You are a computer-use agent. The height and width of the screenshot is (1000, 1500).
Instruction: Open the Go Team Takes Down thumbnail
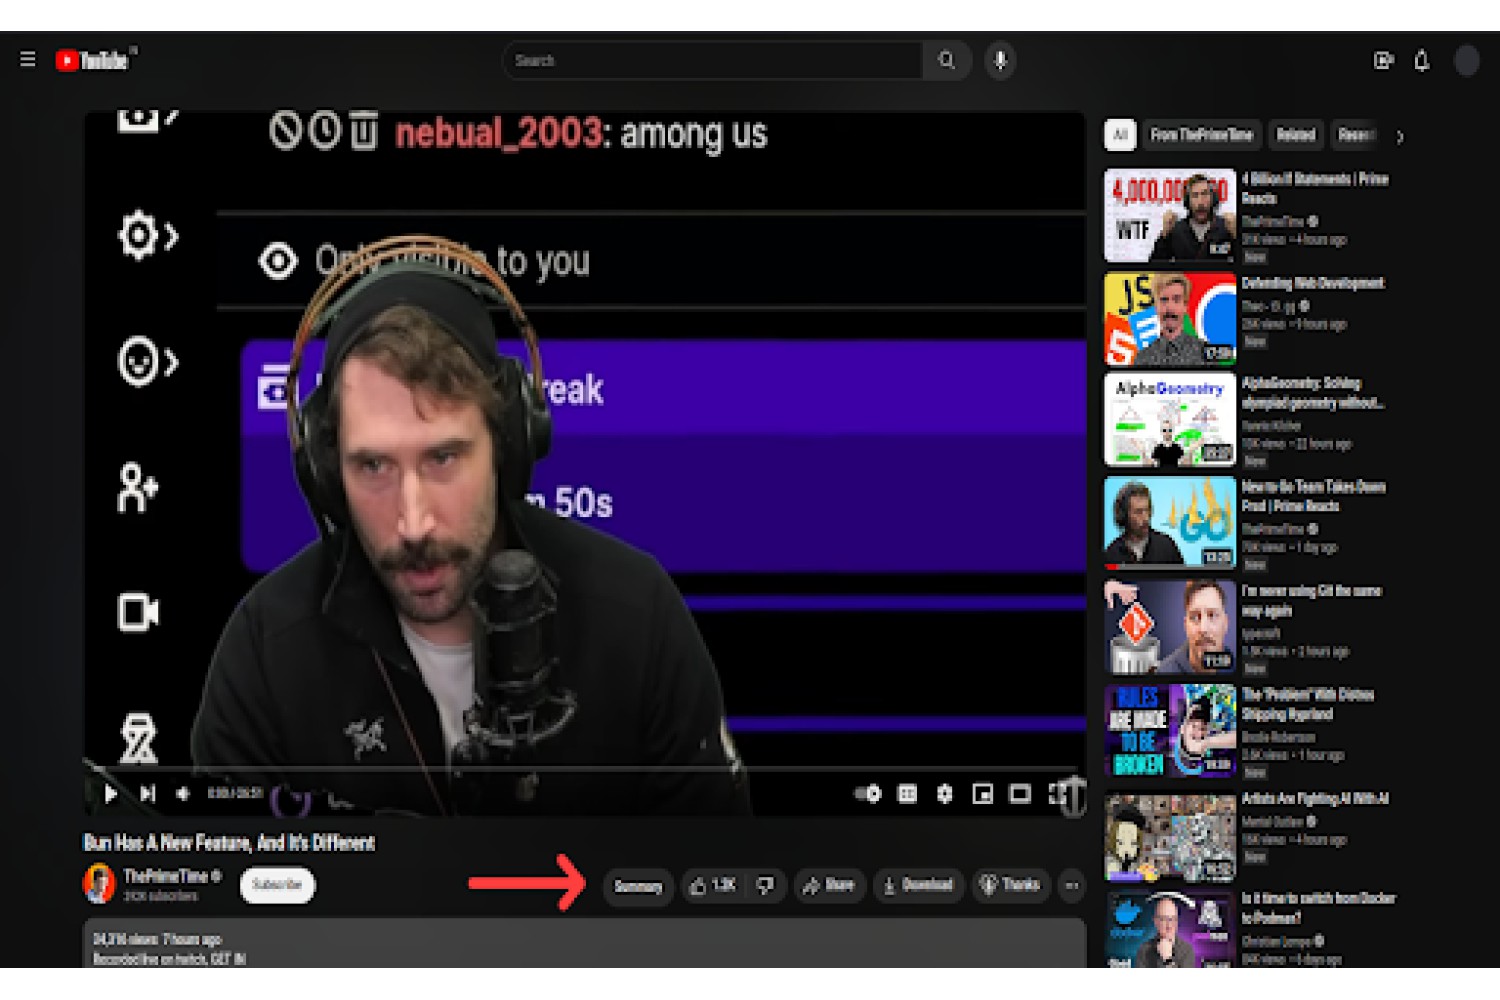[x=1170, y=523]
